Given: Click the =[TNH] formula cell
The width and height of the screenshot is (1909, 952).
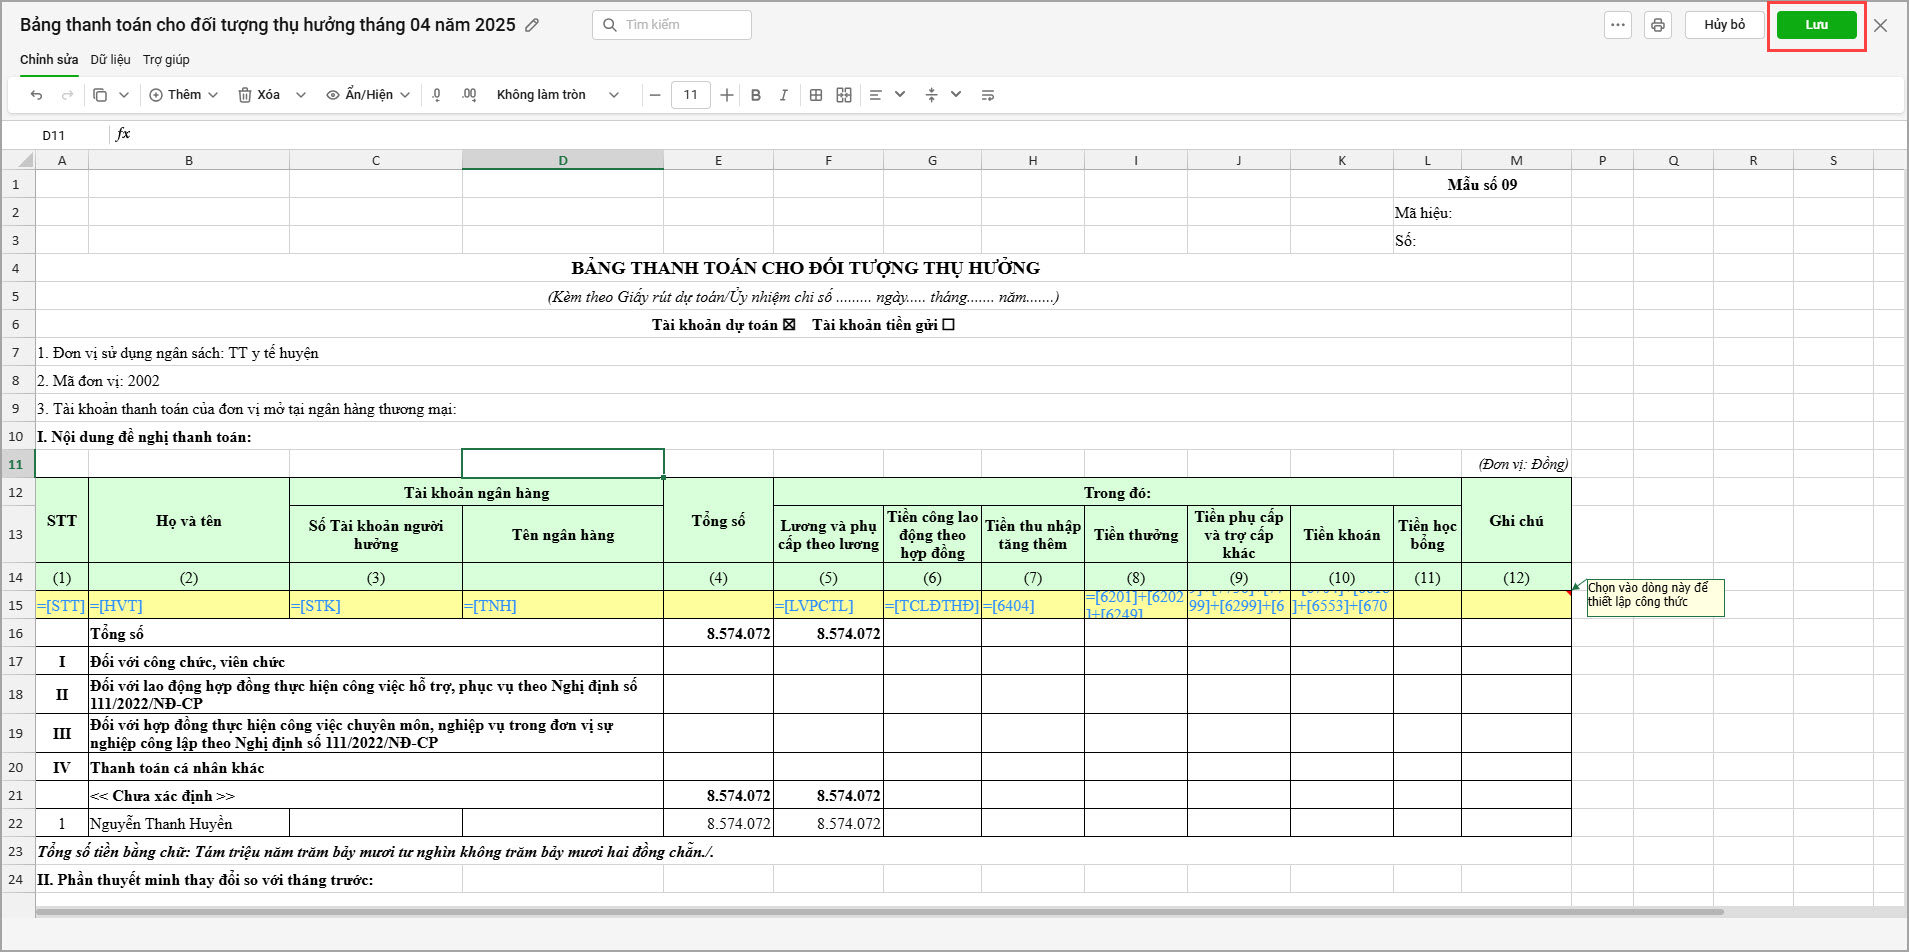Looking at the screenshot, I should point(563,605).
